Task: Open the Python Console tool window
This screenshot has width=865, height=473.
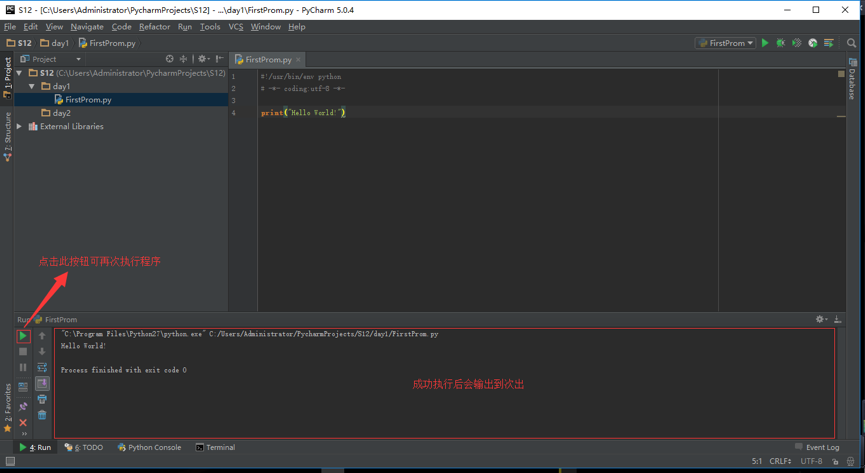Action: tap(149, 448)
